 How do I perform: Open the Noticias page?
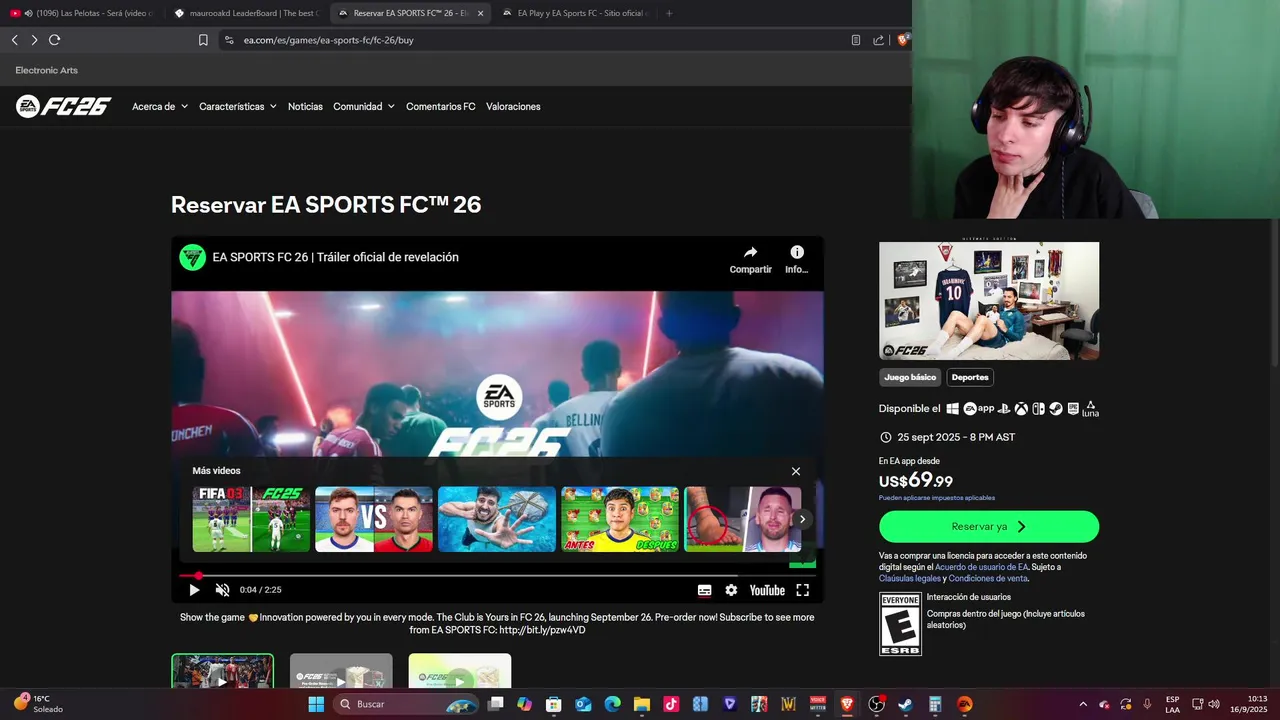[305, 106]
